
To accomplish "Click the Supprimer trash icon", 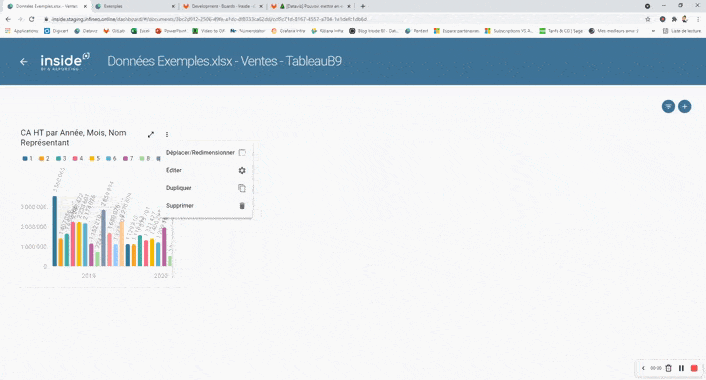I will click(x=242, y=206).
